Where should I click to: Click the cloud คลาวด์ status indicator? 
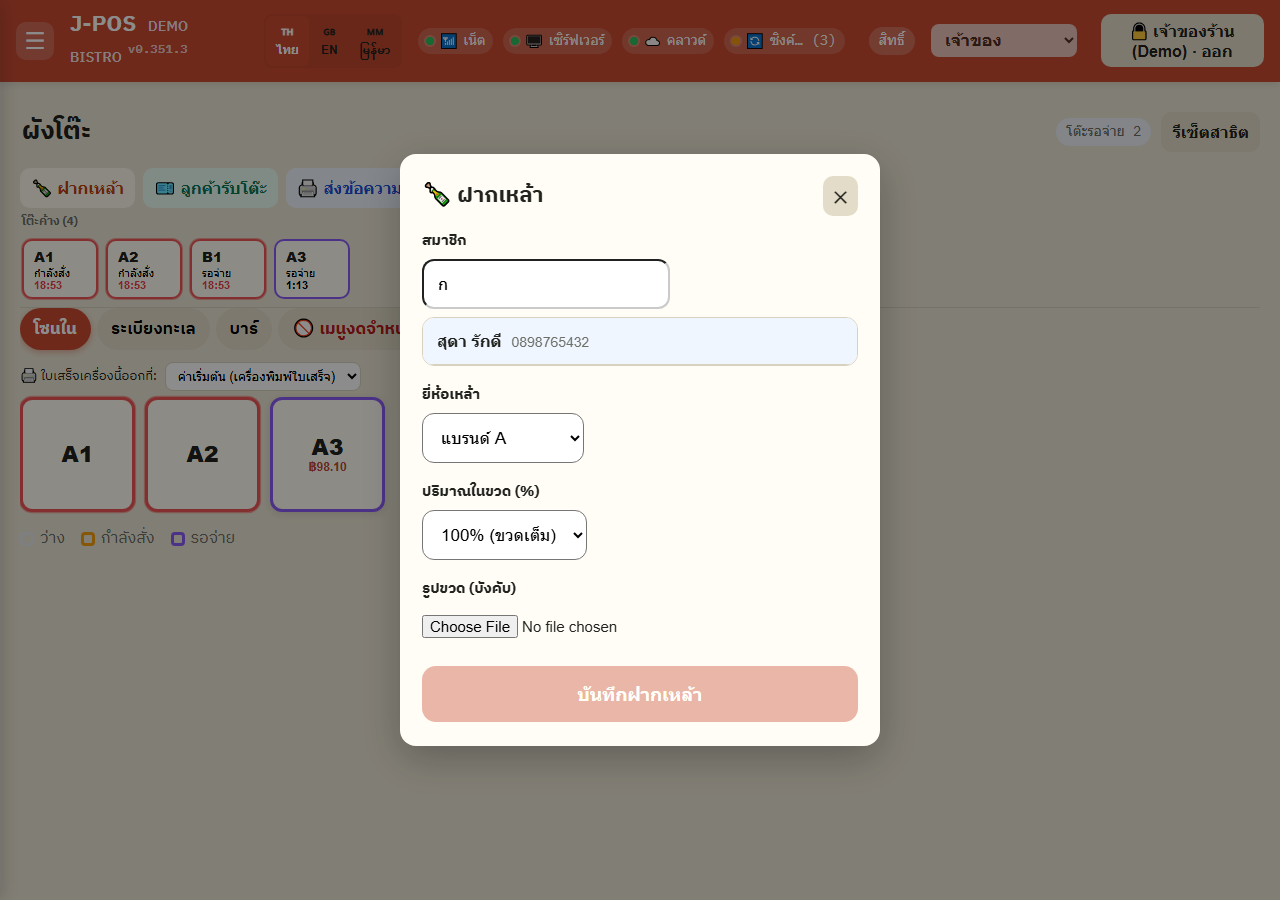(x=667, y=41)
